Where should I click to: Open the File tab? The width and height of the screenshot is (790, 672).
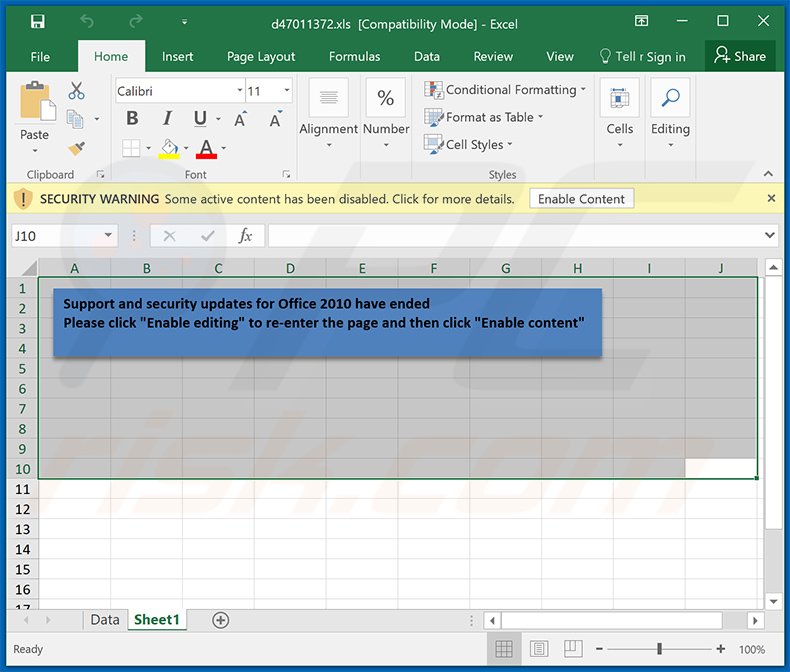coord(40,56)
